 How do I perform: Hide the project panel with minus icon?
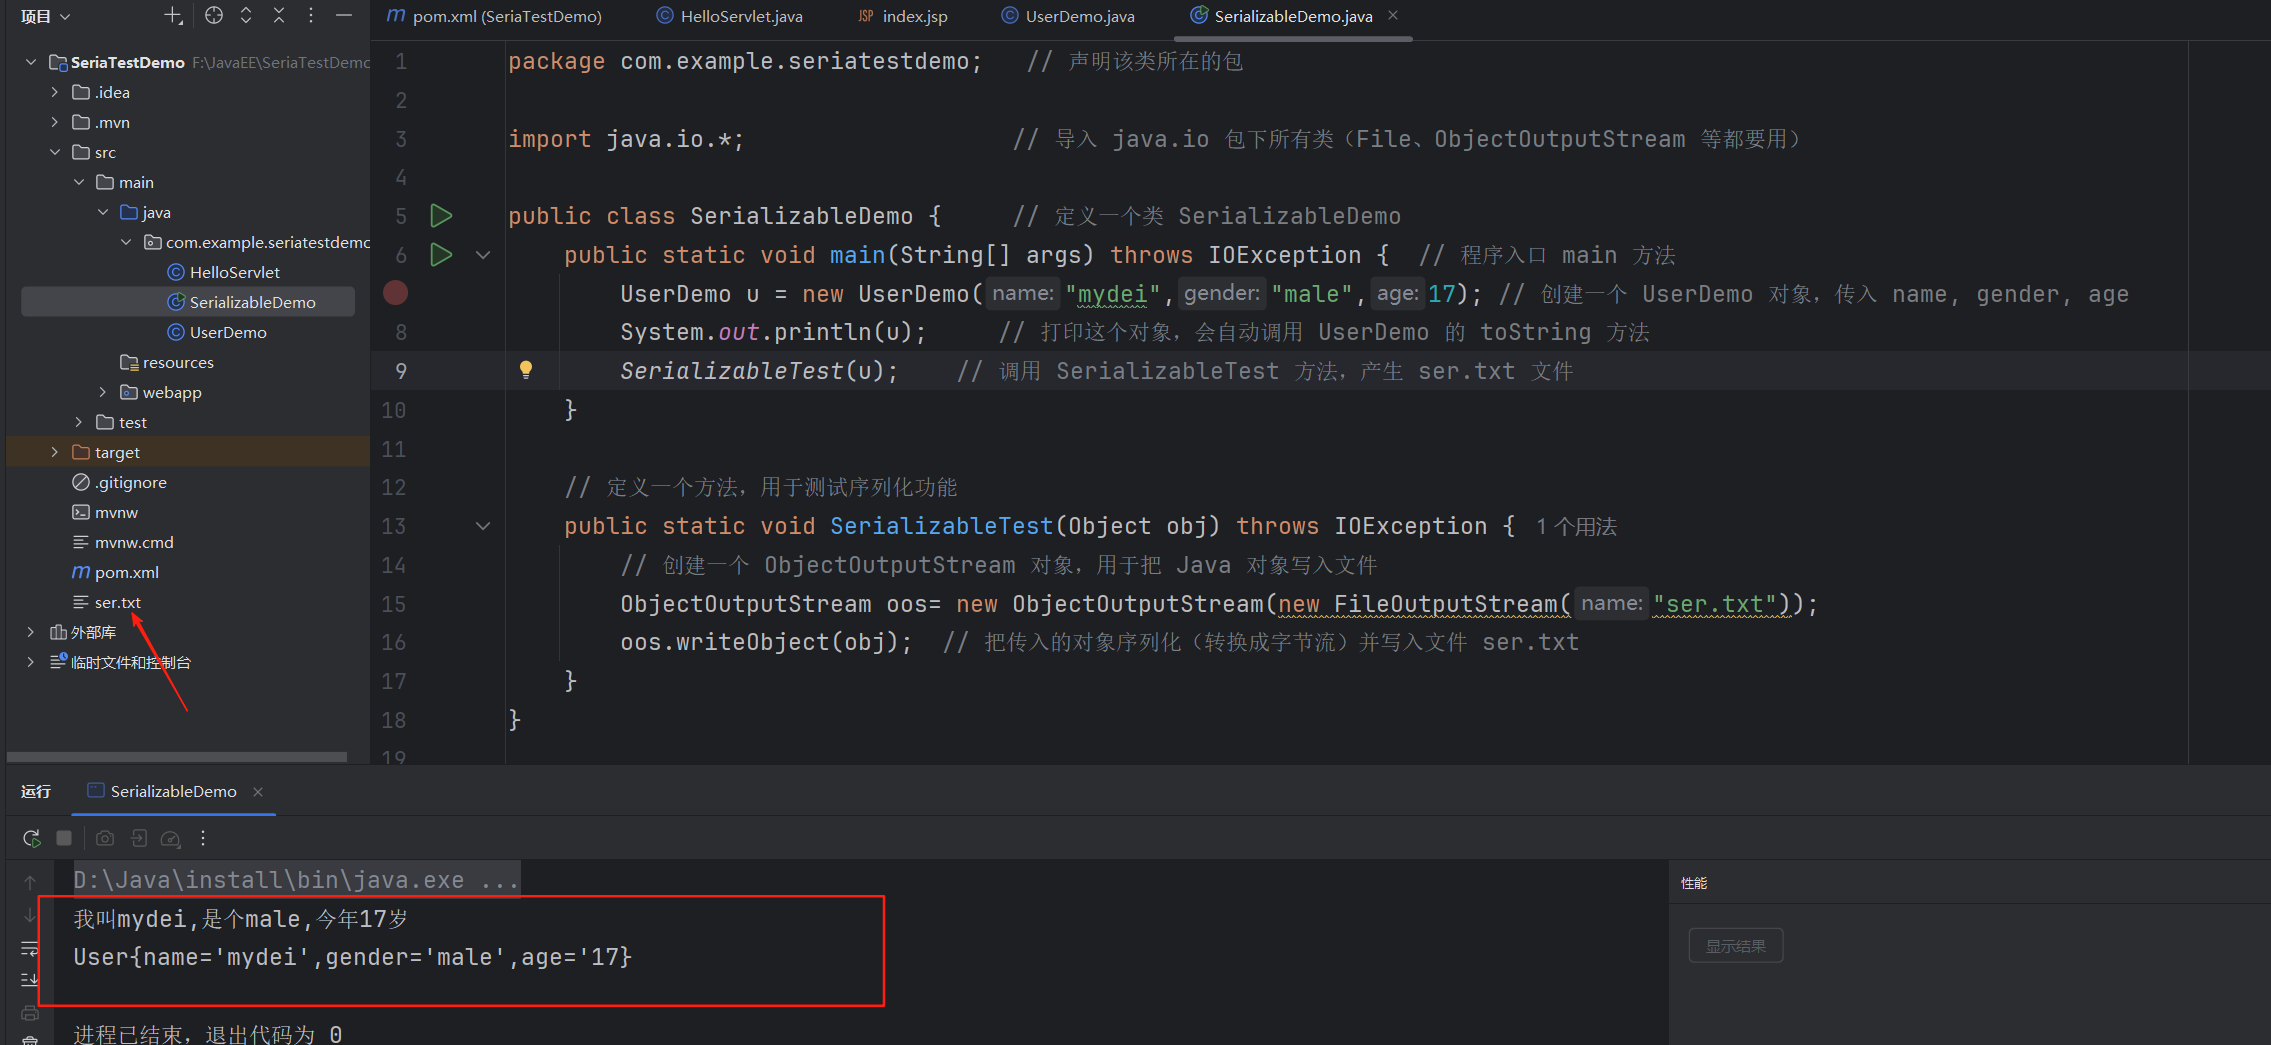click(343, 15)
